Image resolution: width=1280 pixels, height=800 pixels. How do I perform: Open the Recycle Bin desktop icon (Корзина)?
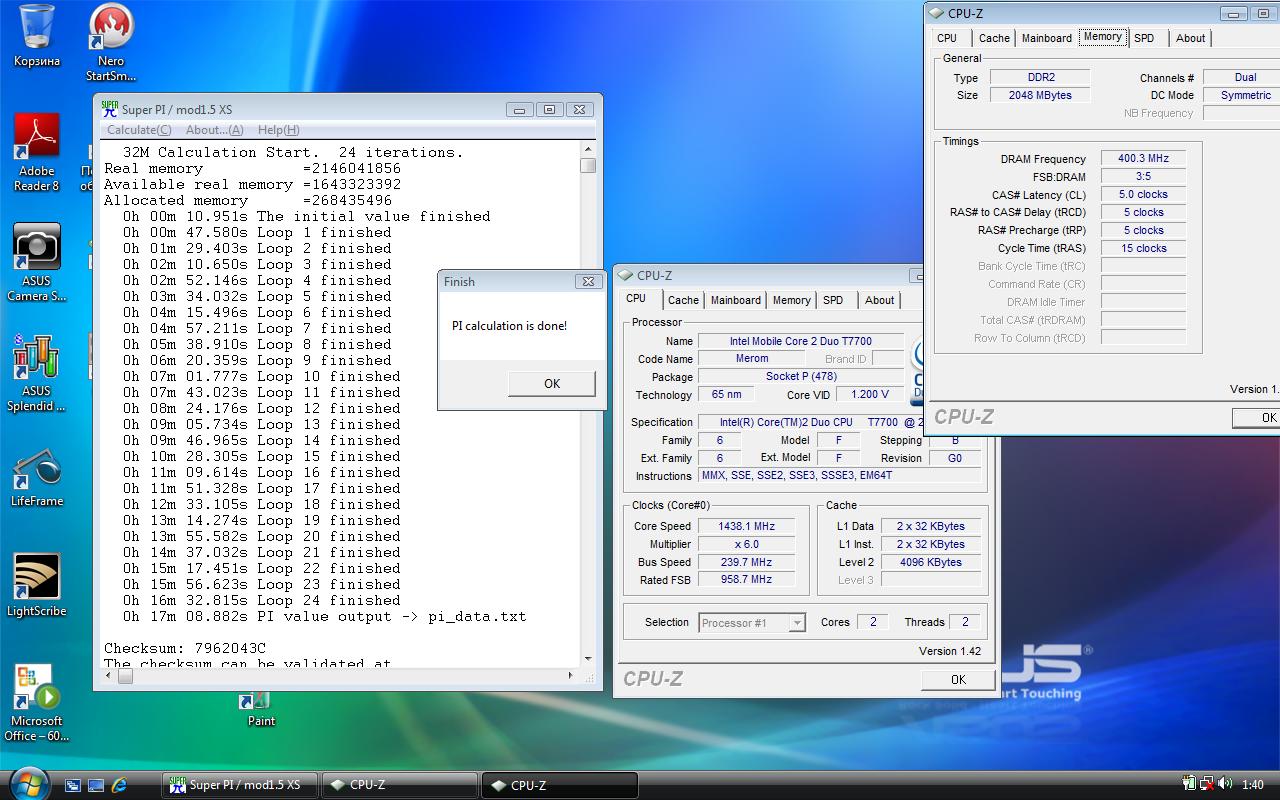tap(37, 35)
